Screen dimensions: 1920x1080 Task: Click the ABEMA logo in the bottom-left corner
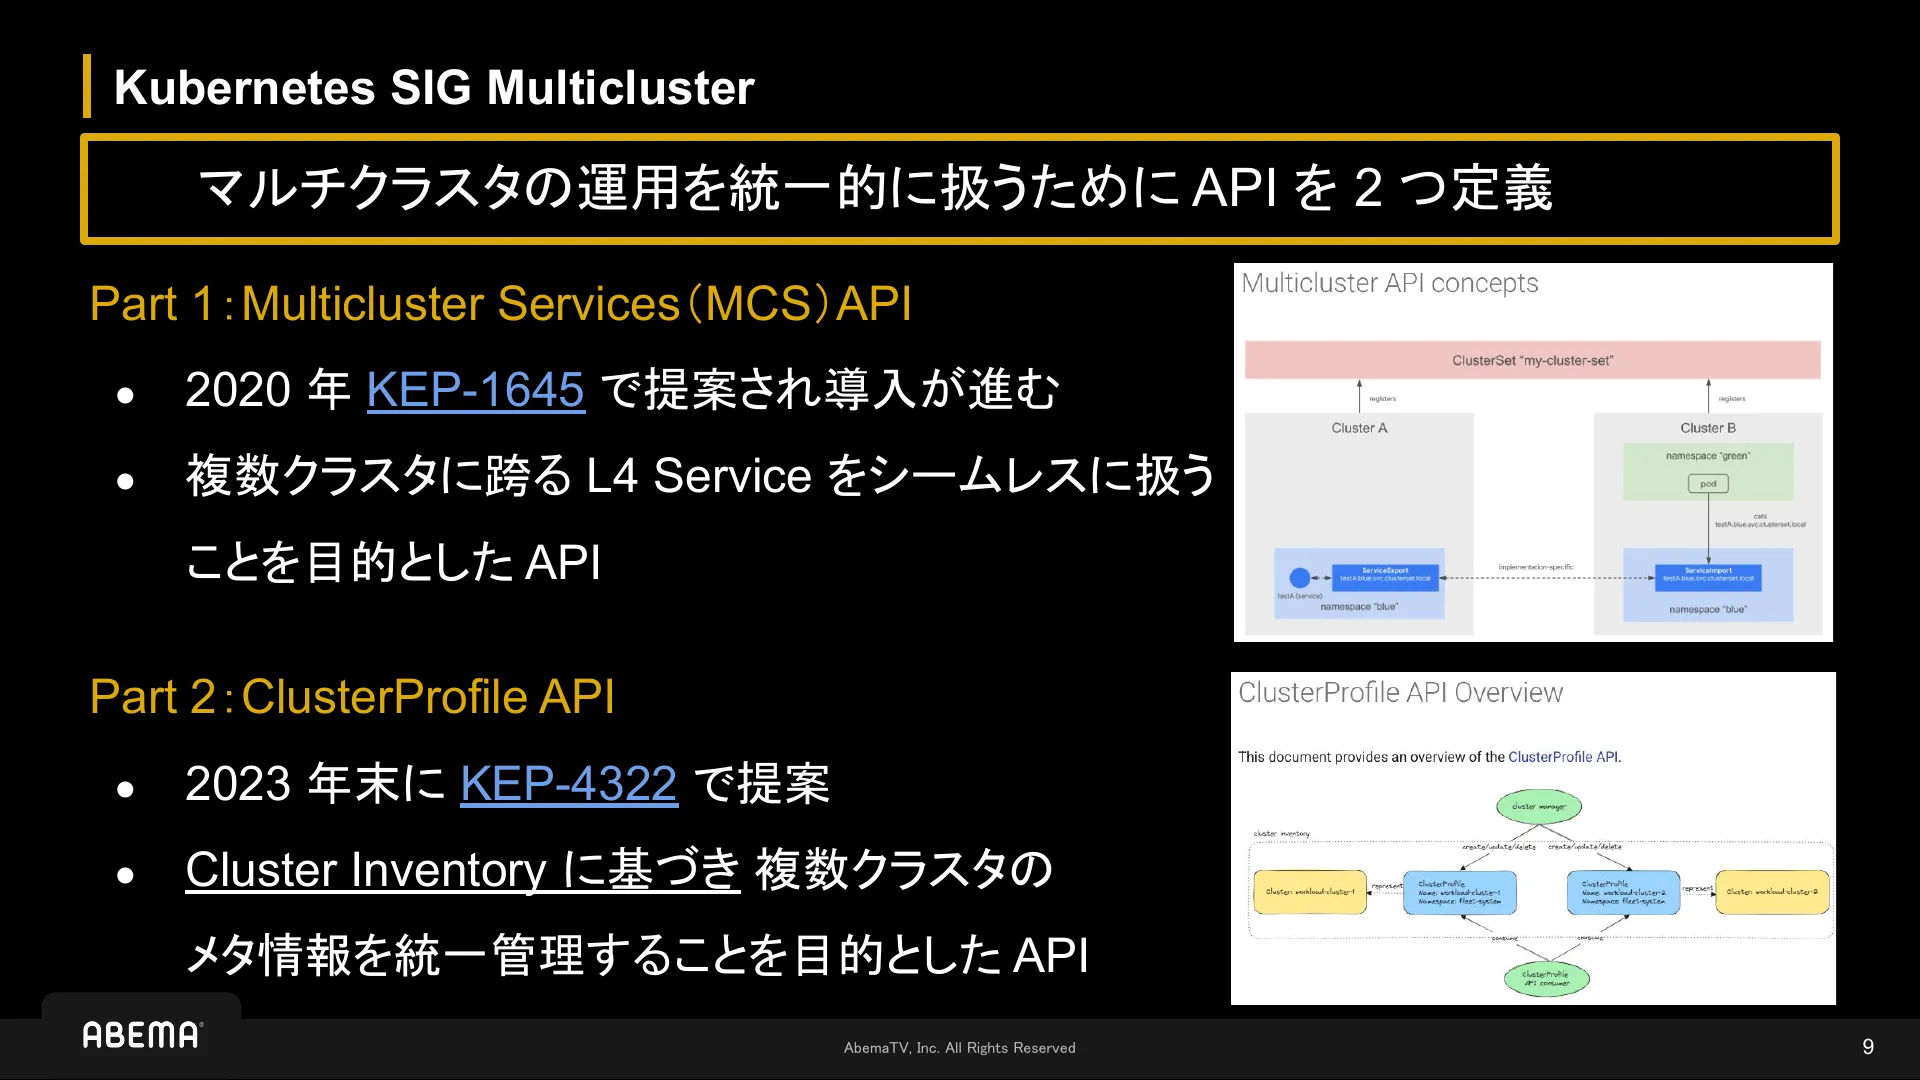click(140, 1035)
